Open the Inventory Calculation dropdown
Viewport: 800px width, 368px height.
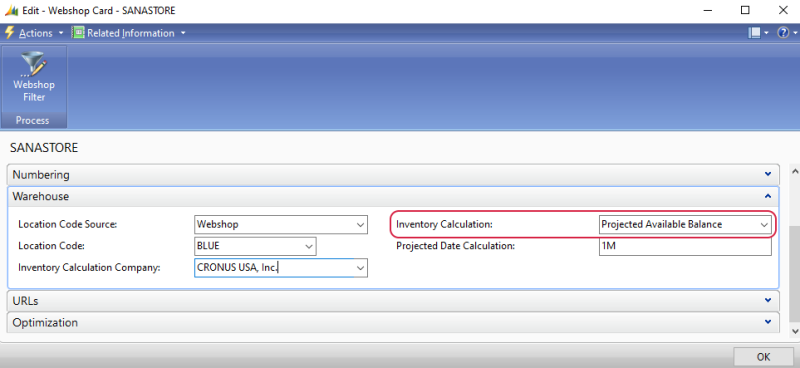(x=764, y=225)
